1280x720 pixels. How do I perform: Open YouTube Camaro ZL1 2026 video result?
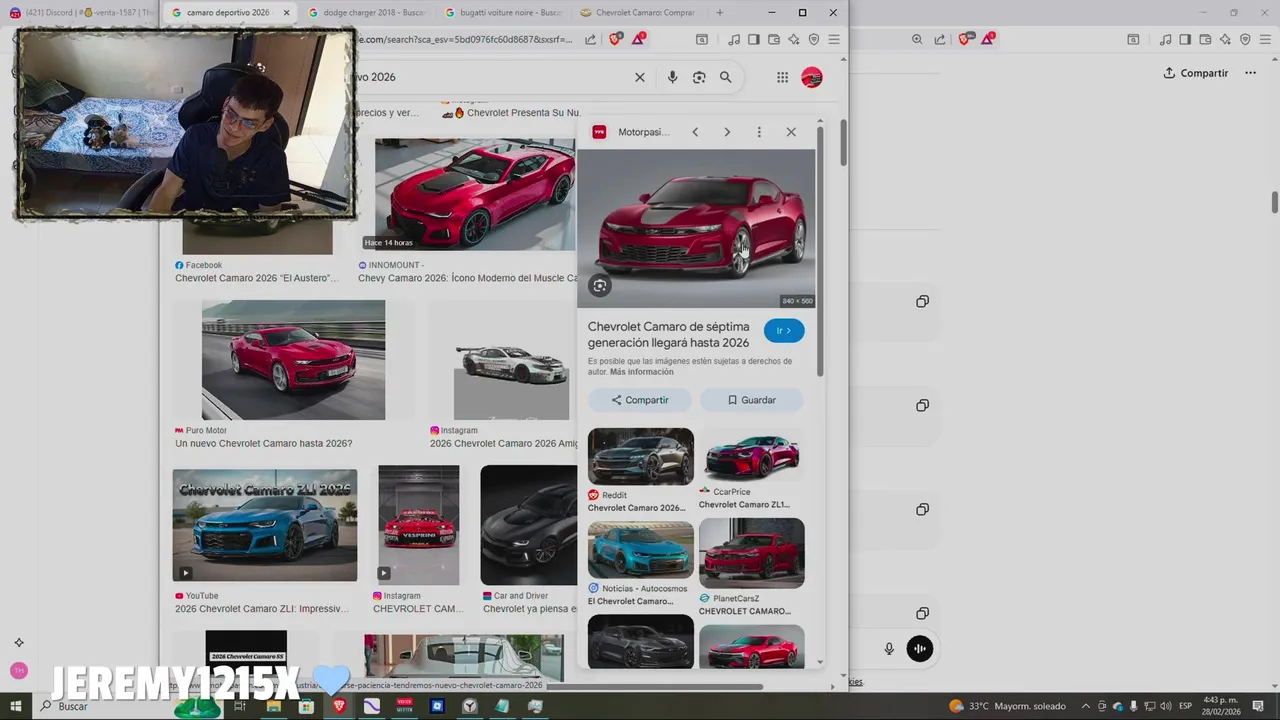tap(265, 525)
